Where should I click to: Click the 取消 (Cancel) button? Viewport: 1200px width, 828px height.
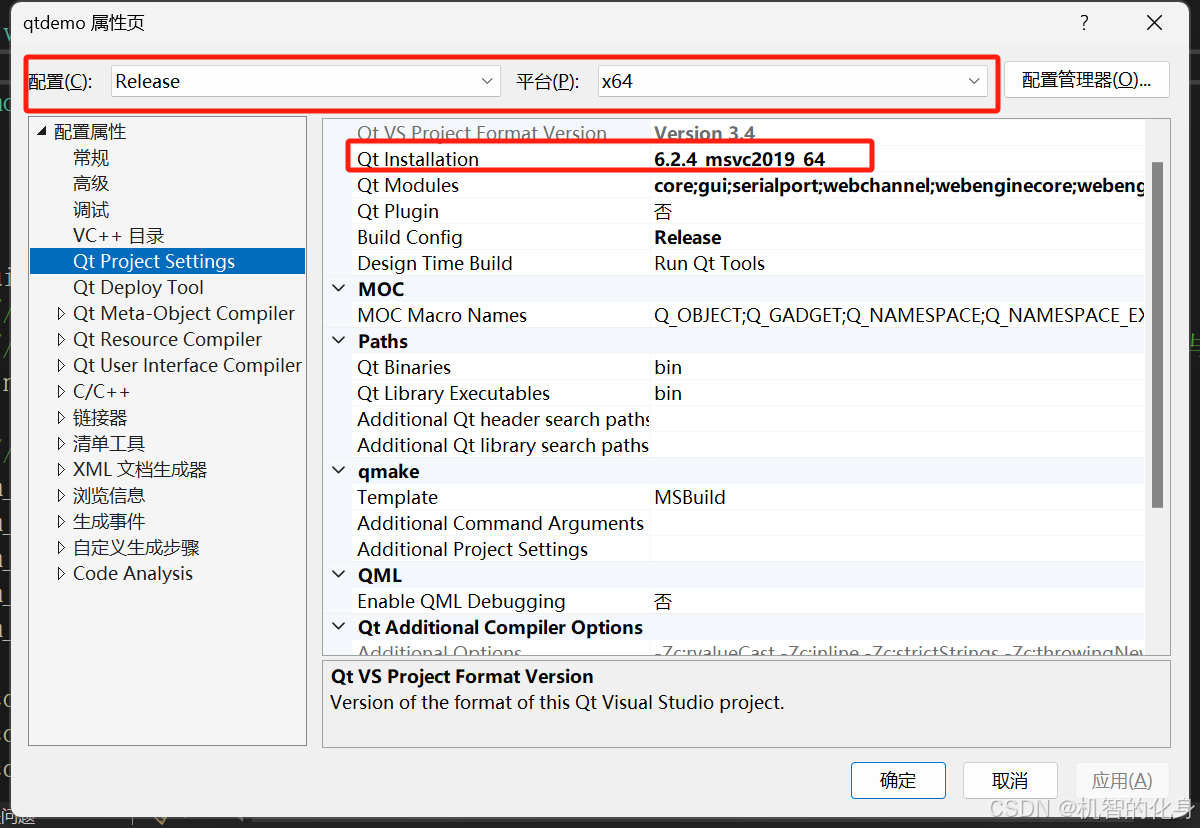point(1010,780)
